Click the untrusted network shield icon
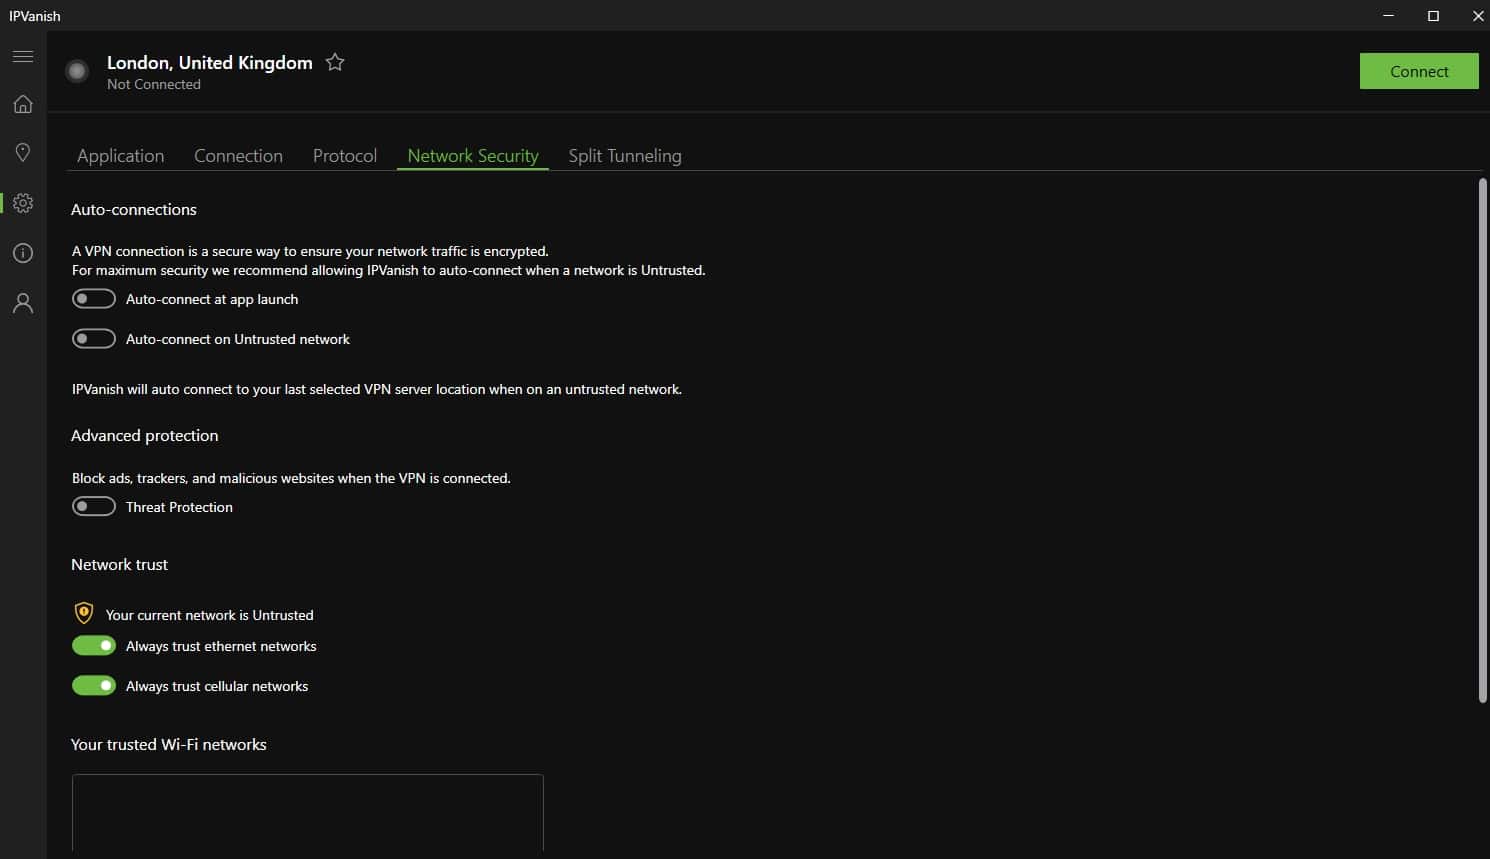The image size is (1490, 859). tap(84, 613)
